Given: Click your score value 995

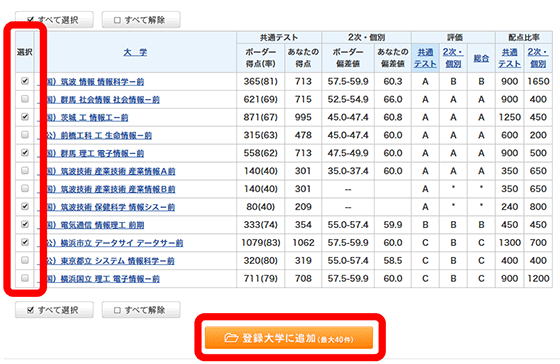Looking at the screenshot, I should 303,117.
